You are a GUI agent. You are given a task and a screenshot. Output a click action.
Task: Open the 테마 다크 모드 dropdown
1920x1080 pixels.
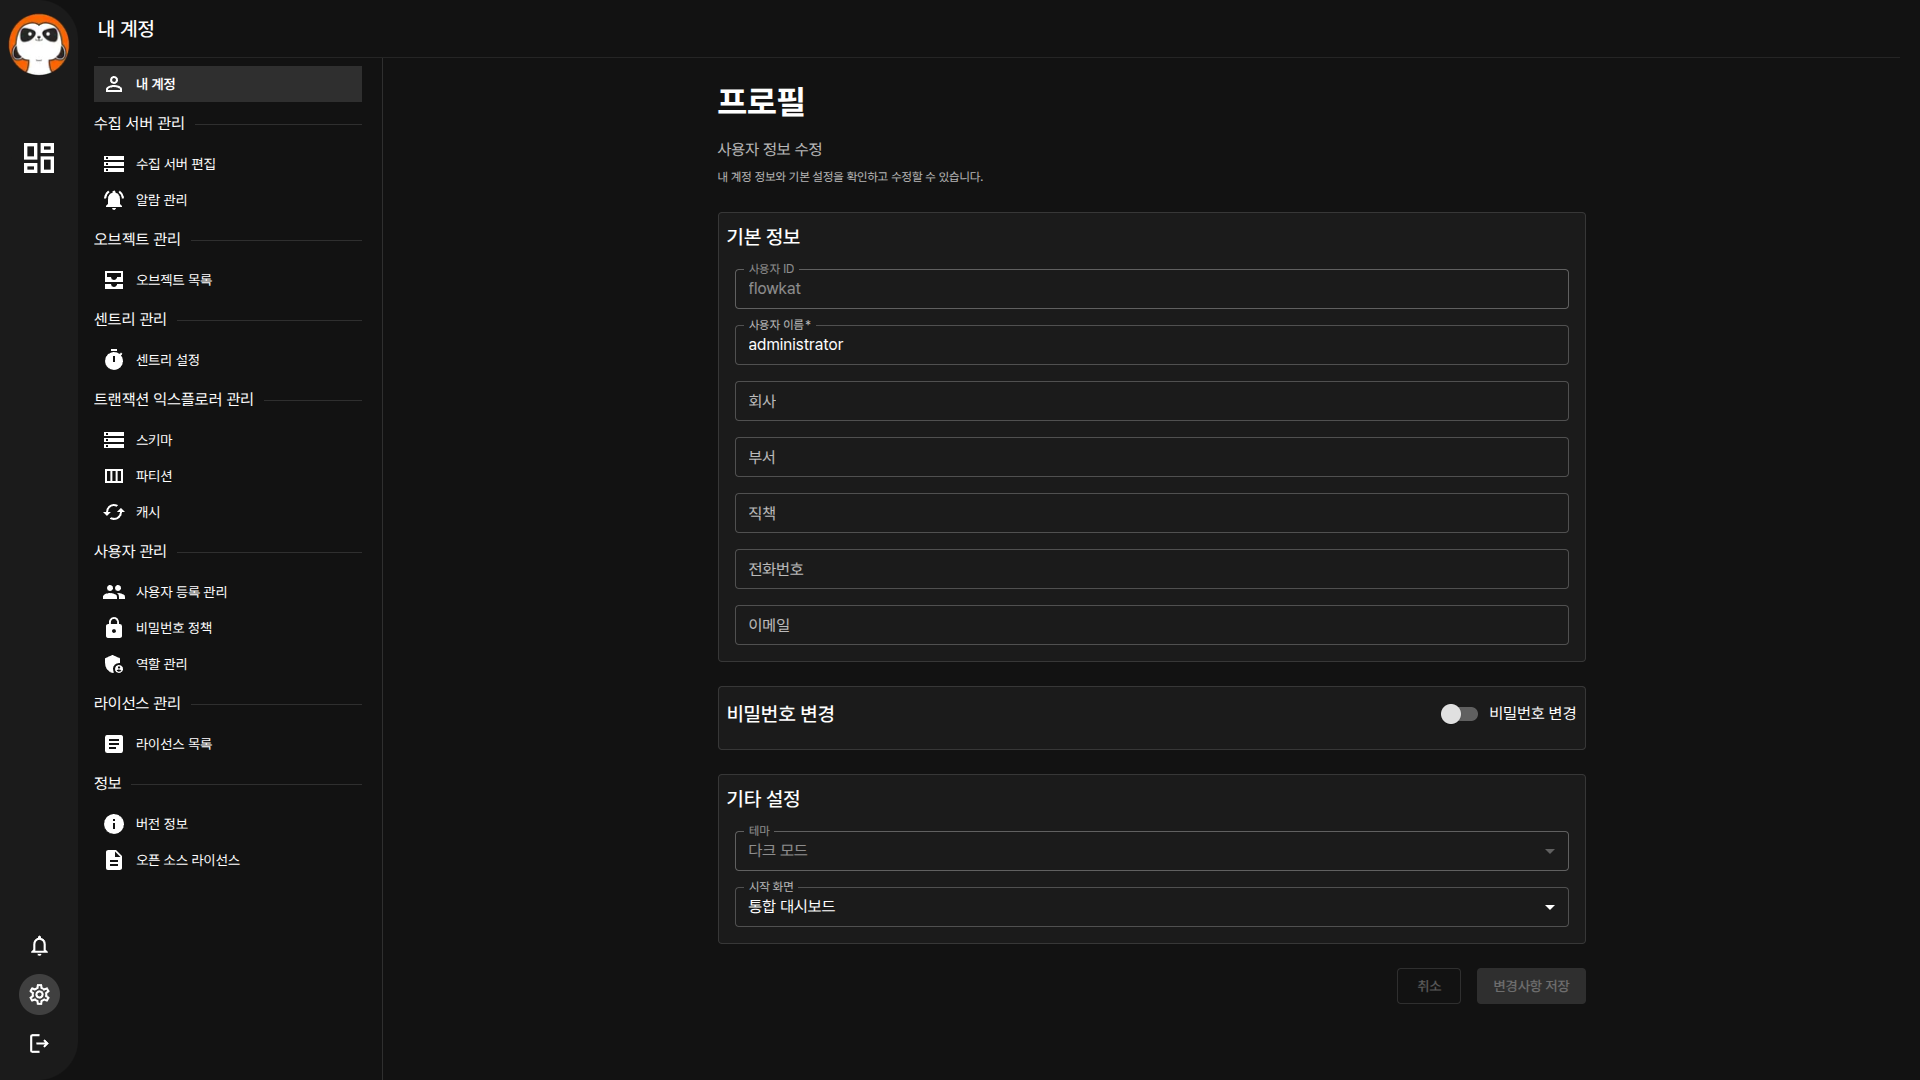coord(1150,851)
